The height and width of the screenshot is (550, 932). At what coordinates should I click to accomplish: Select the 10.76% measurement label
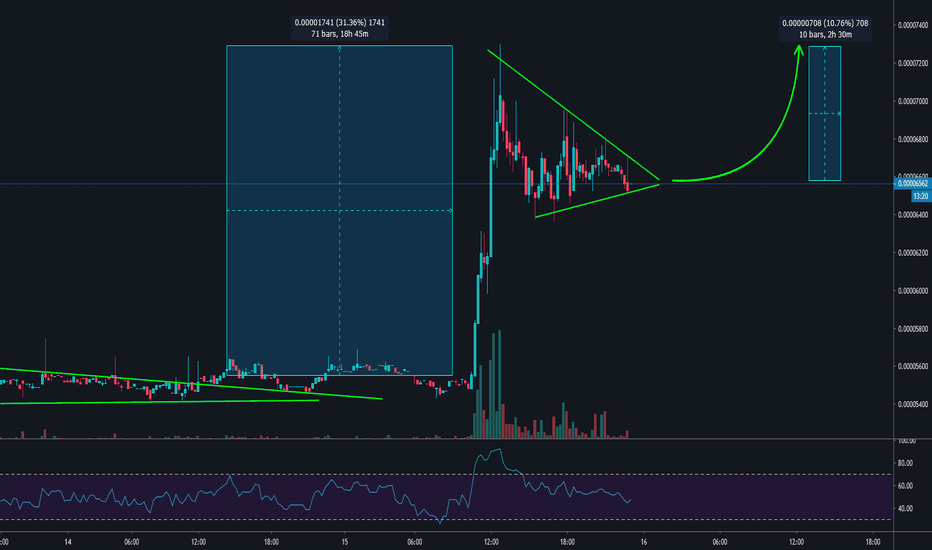[825, 23]
